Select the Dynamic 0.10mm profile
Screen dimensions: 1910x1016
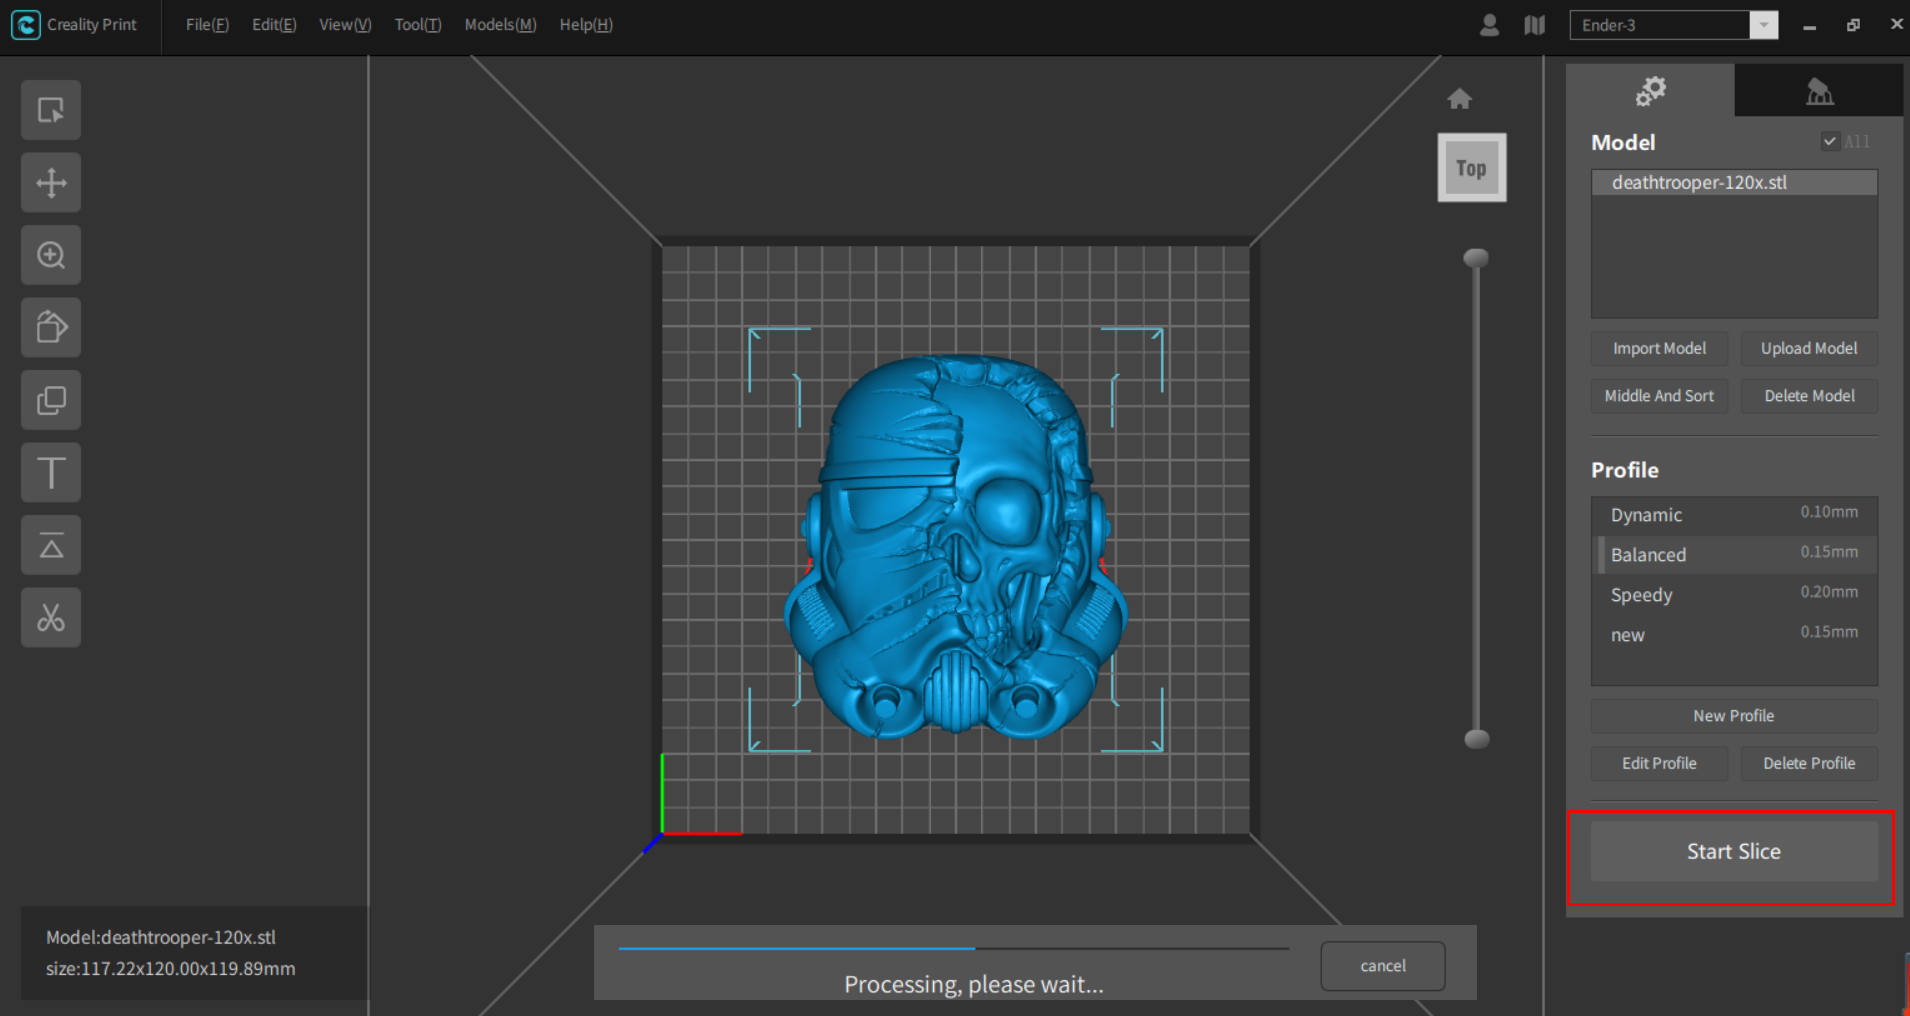click(x=1733, y=514)
